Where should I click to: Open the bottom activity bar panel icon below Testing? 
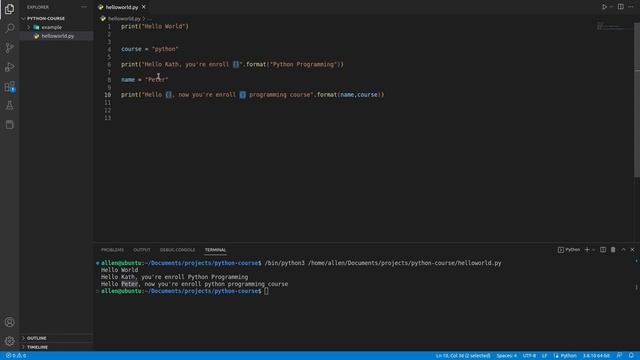pos(9,124)
